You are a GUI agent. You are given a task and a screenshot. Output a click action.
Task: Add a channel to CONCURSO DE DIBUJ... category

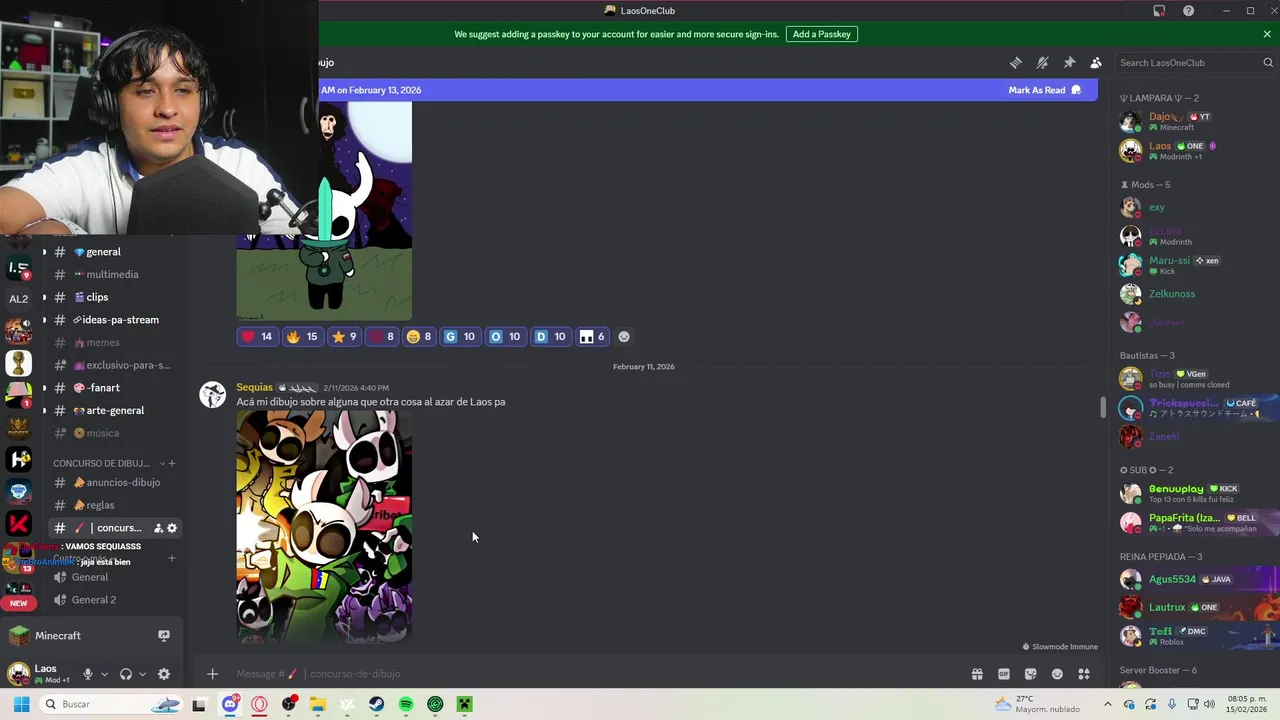[172, 463]
